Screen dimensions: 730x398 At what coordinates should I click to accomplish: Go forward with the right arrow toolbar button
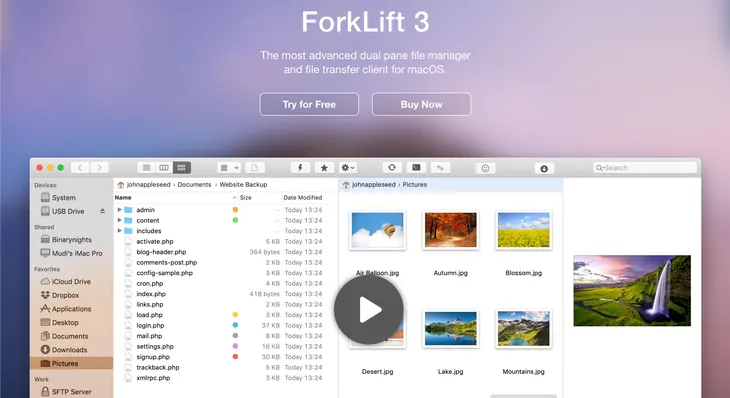pos(99,168)
